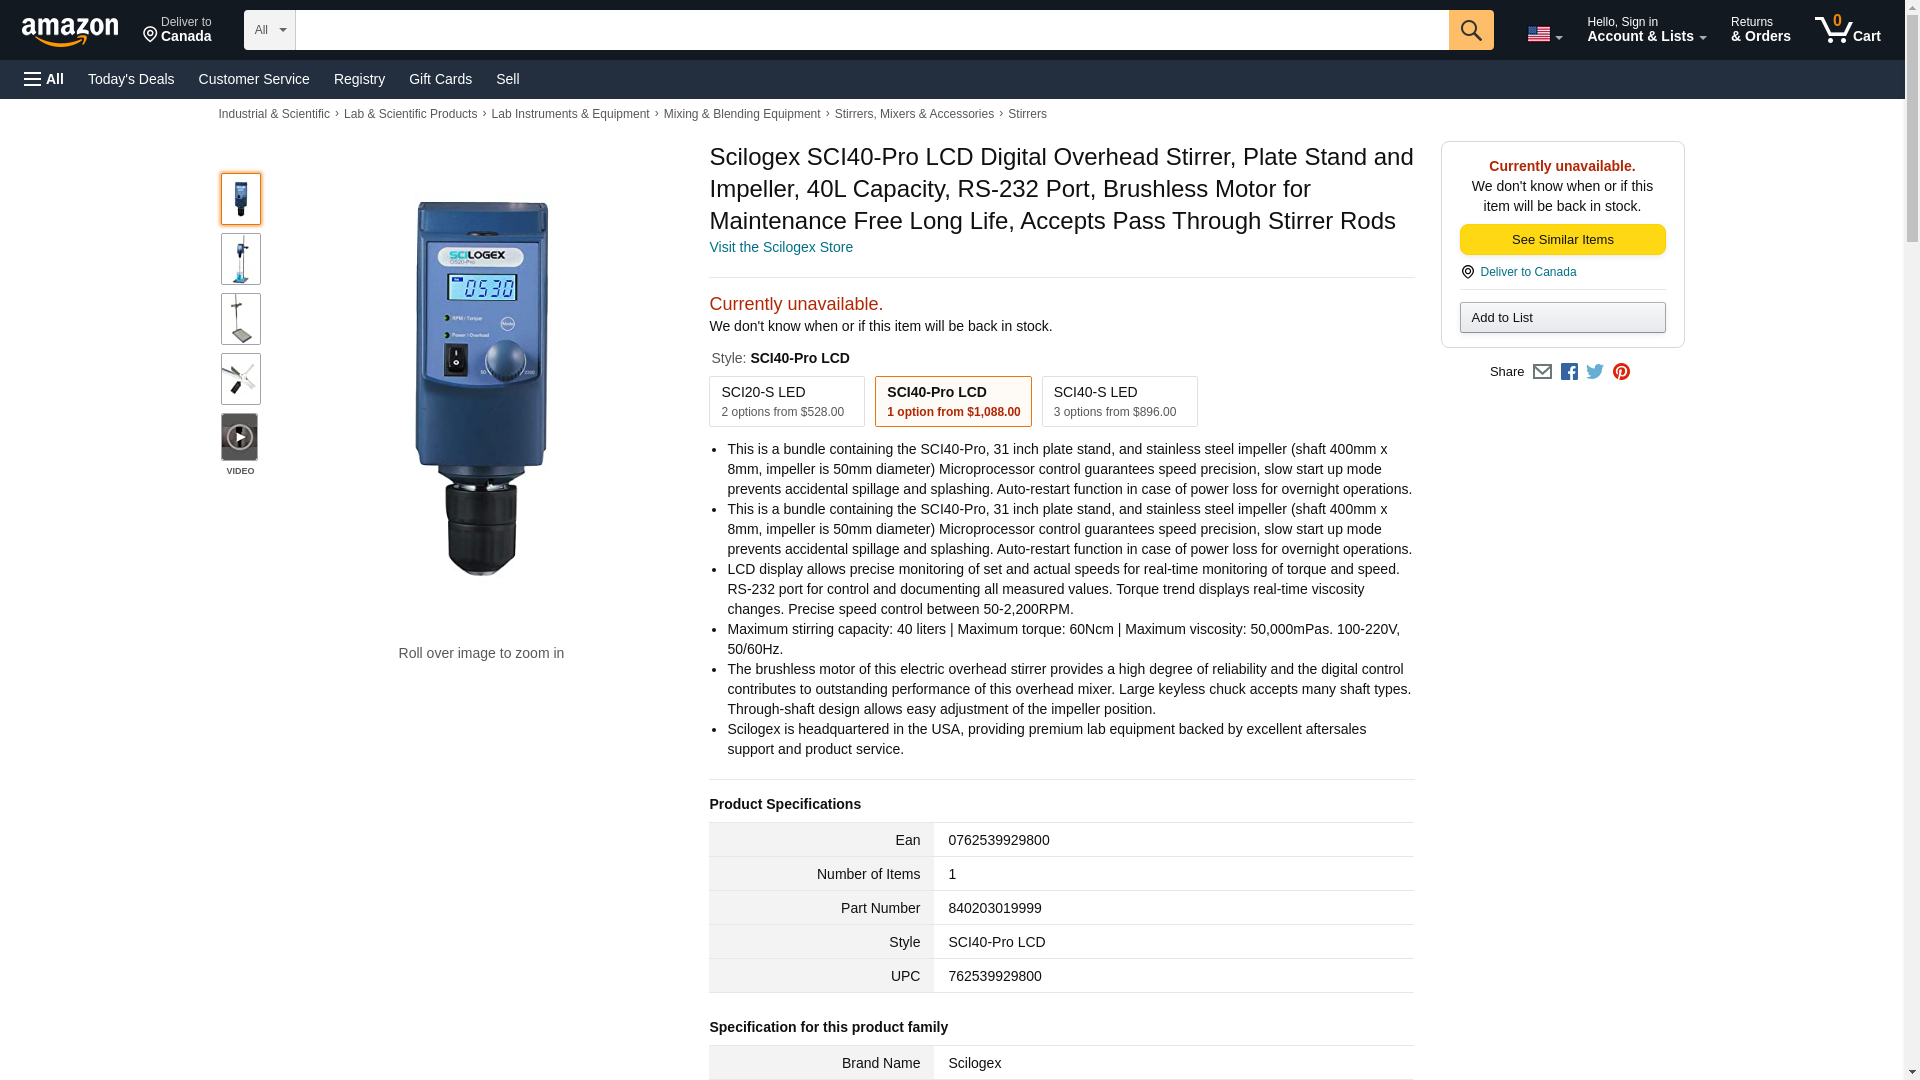Image resolution: width=1920 pixels, height=1080 pixels.
Task: Open the shopping cart icon
Action: [x=1847, y=30]
